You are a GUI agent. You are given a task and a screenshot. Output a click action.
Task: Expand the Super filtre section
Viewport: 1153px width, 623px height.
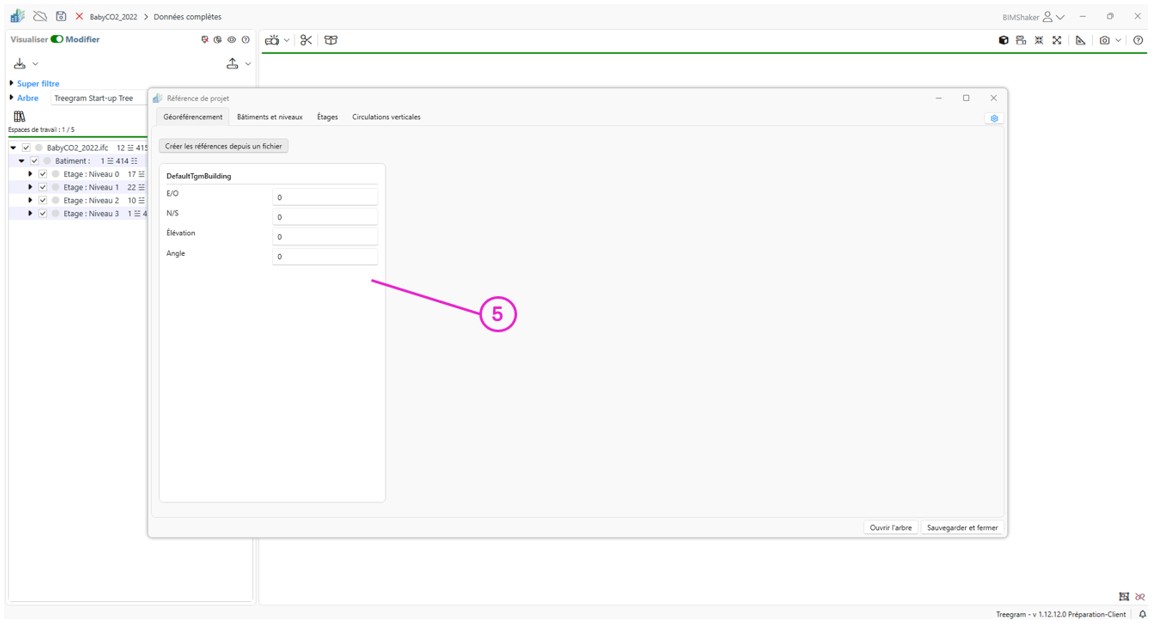pyautogui.click(x=12, y=84)
